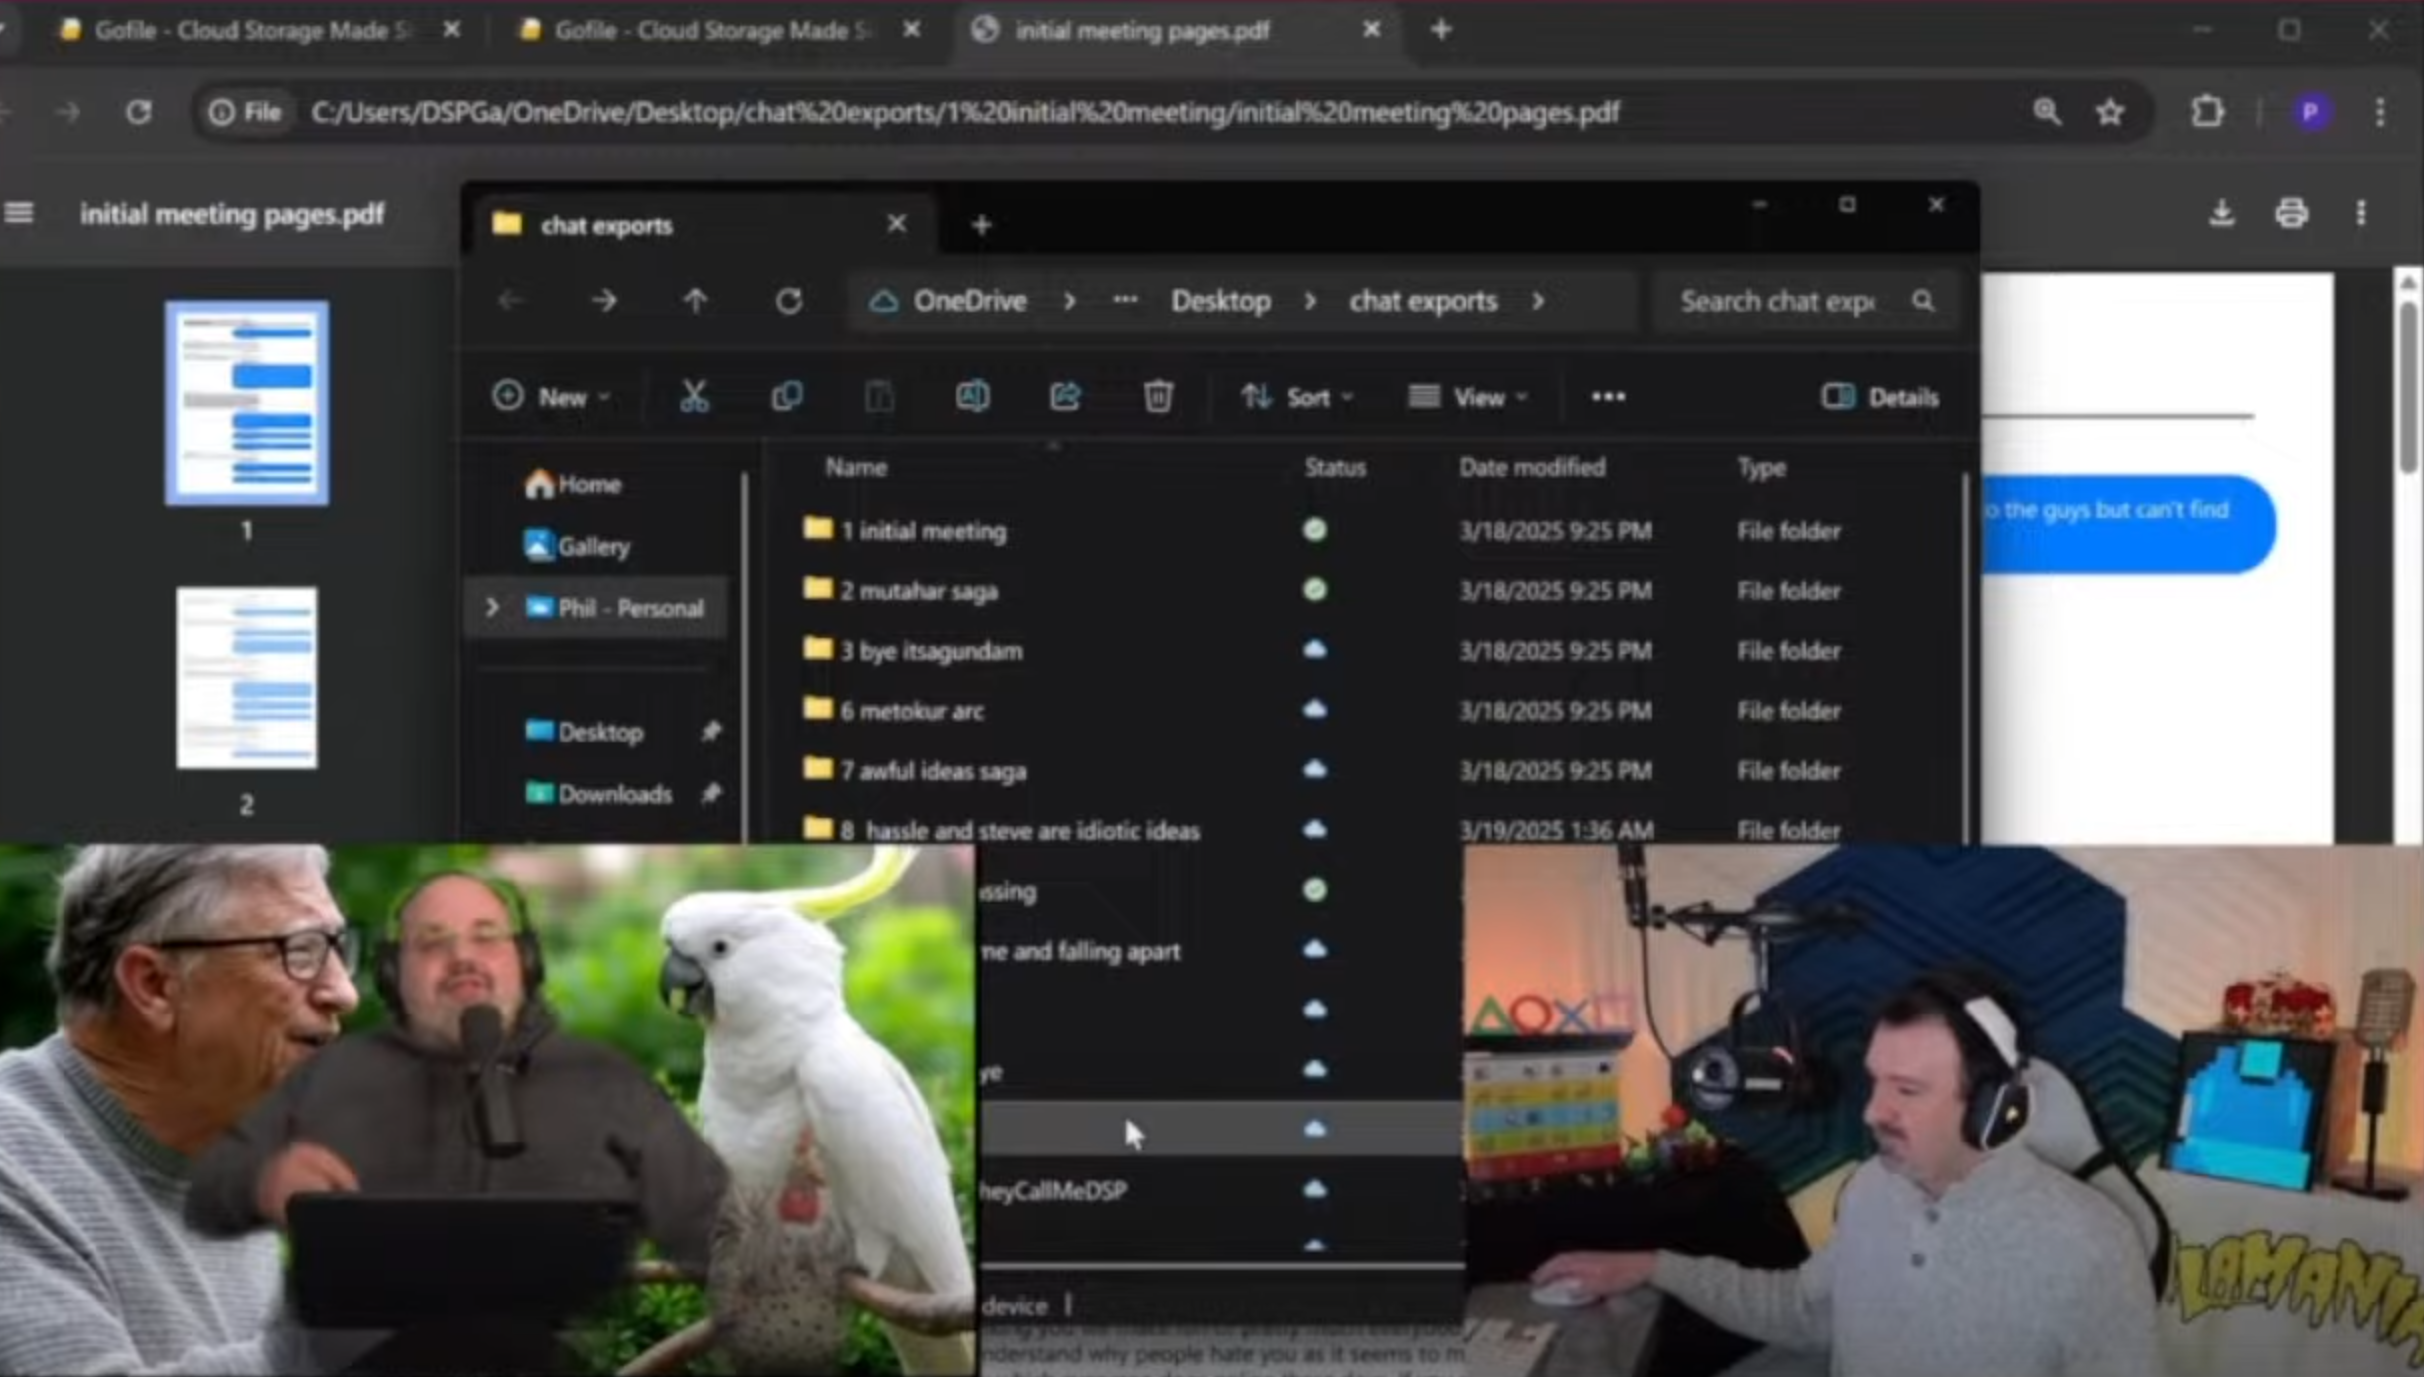Toggle the PDF sidebar hamburger menu
The height and width of the screenshot is (1377, 2424).
point(19,213)
